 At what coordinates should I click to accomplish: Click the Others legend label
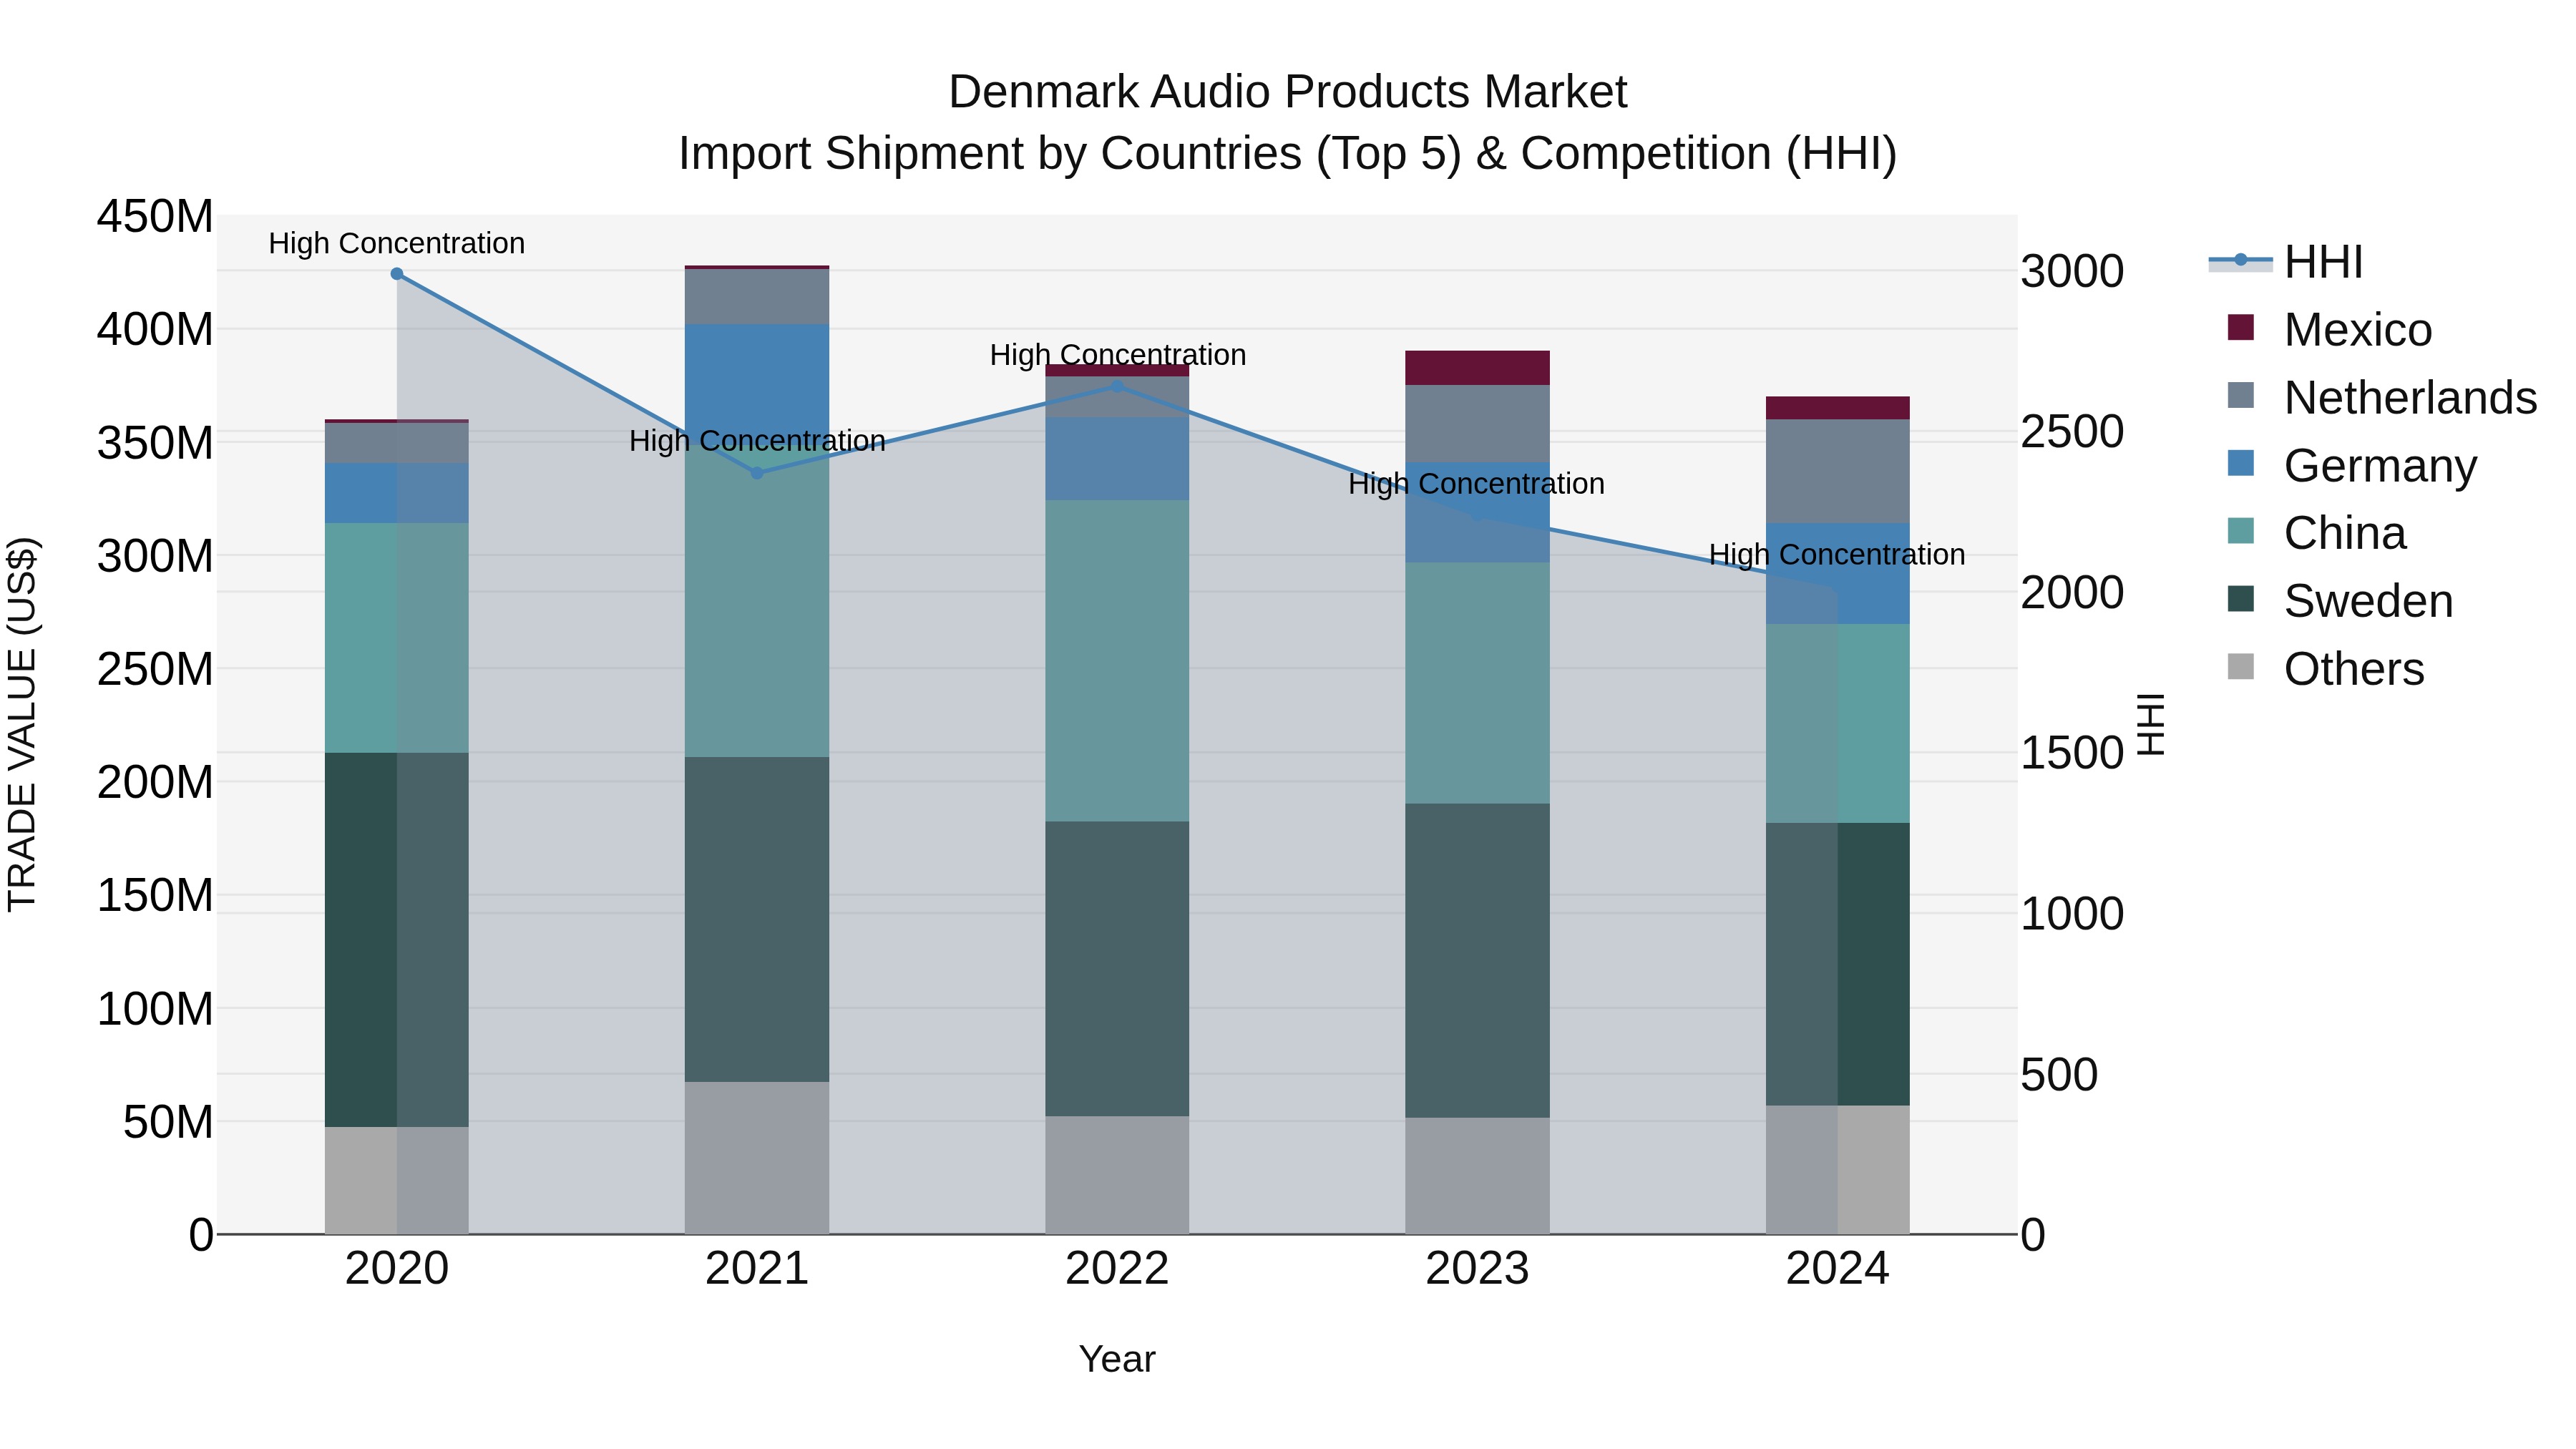click(x=2354, y=669)
